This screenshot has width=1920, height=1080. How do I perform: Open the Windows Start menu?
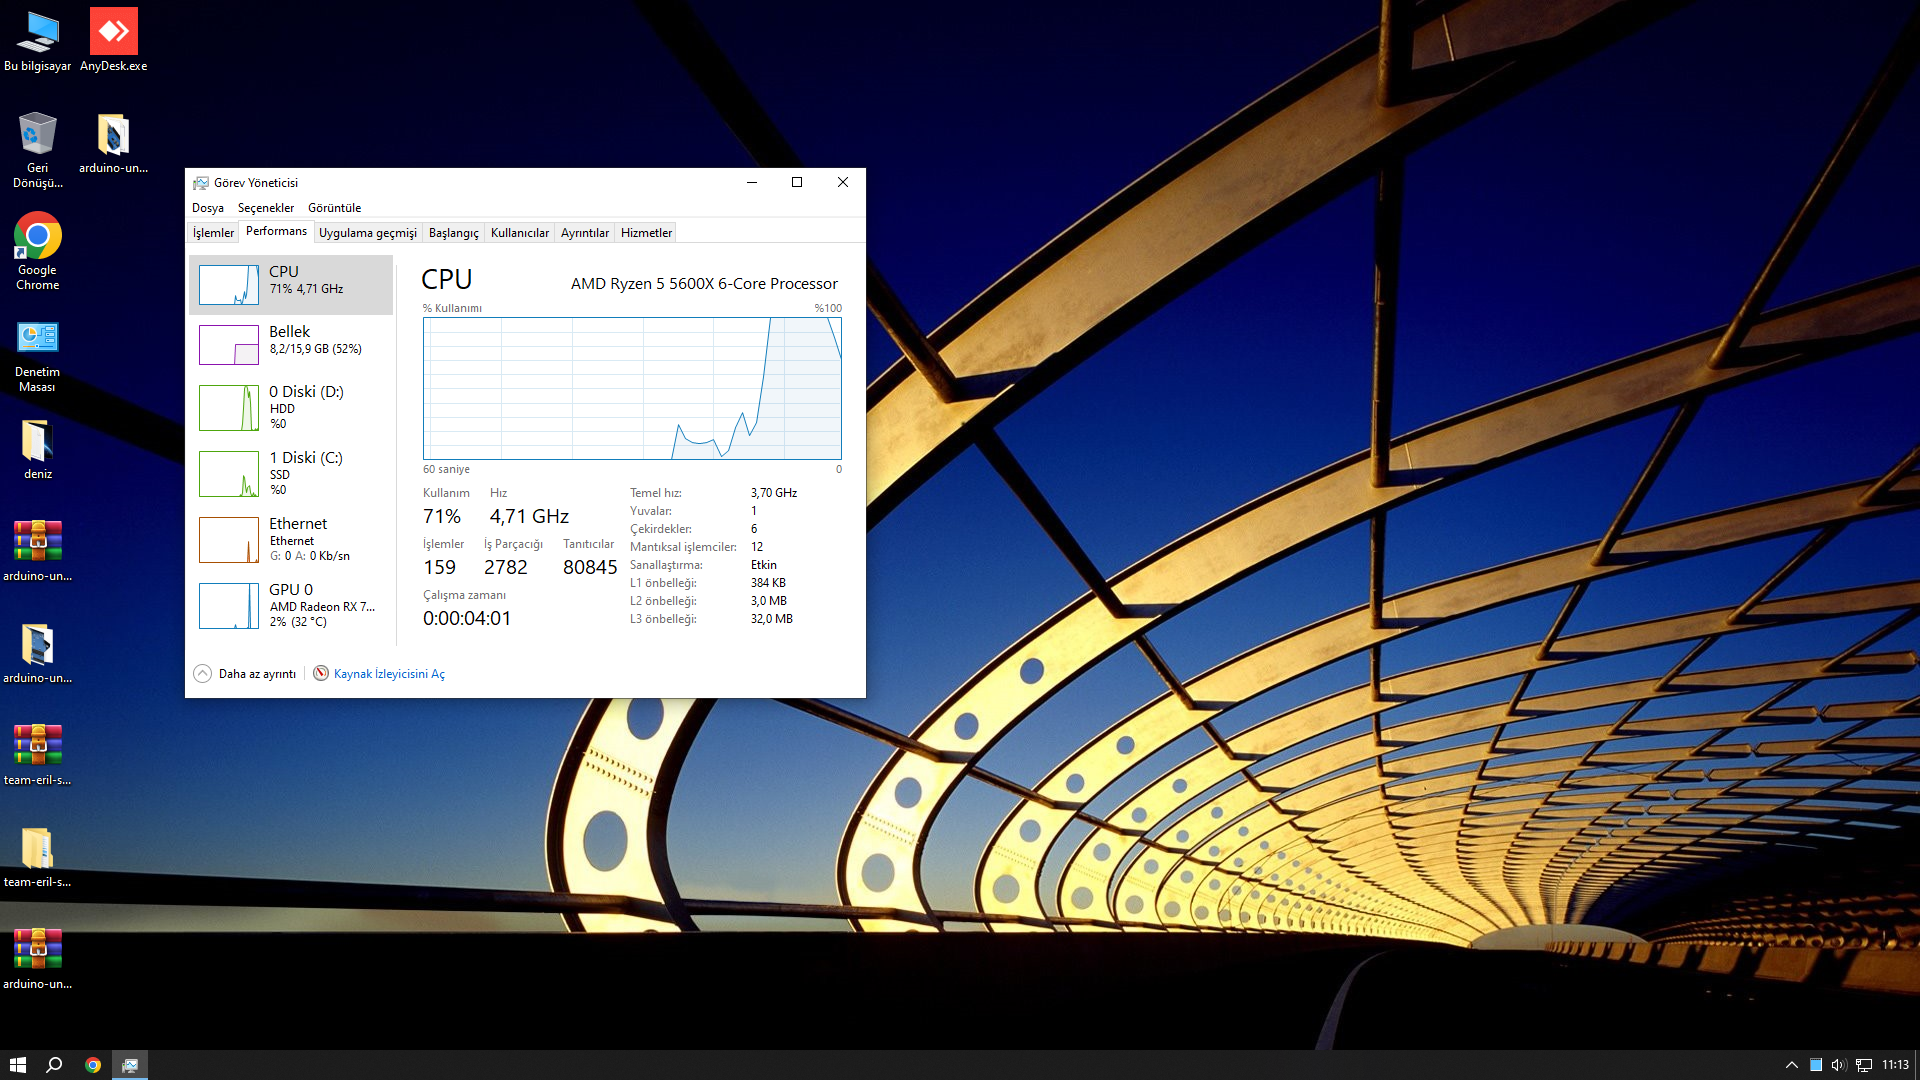coord(17,1065)
